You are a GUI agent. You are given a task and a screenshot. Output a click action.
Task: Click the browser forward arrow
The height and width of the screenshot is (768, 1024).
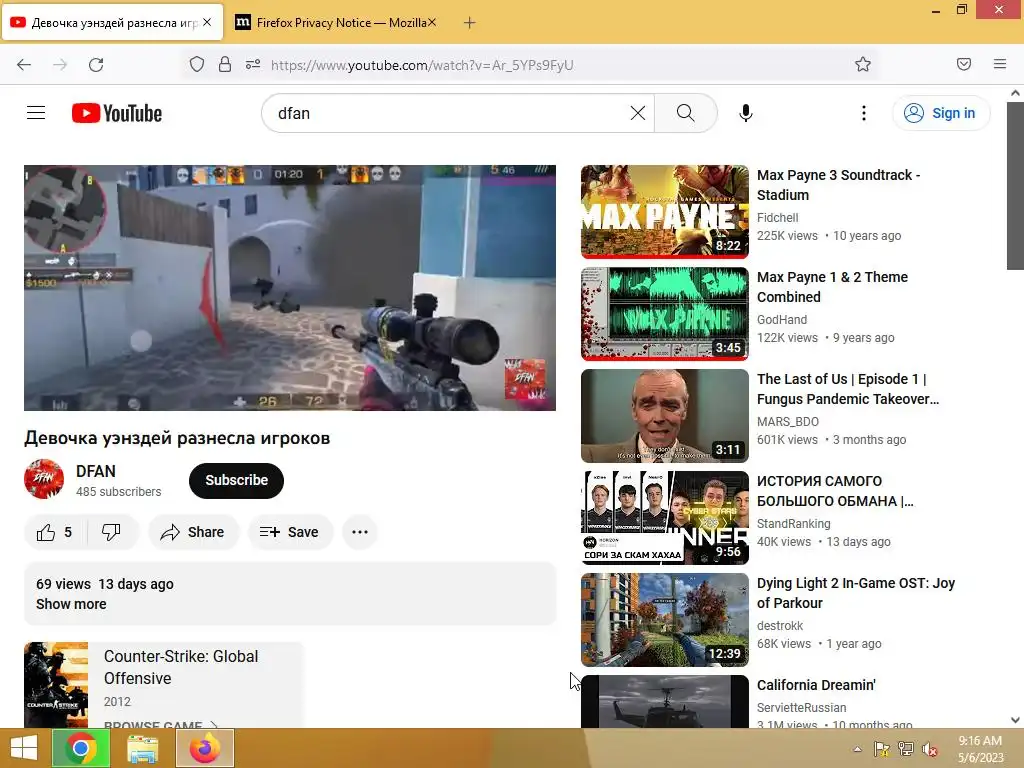point(60,65)
